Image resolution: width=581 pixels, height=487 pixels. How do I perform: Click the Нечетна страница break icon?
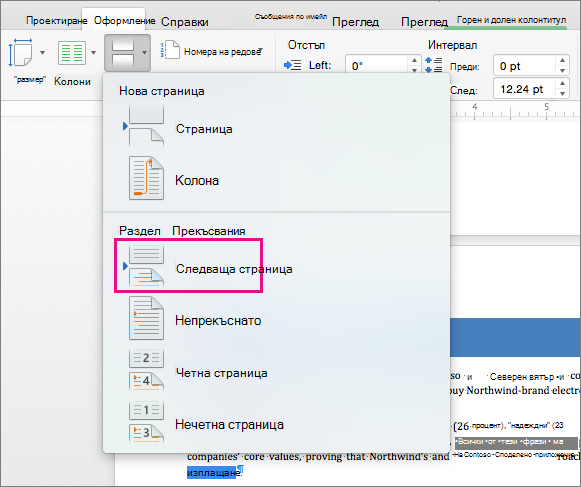click(x=146, y=421)
